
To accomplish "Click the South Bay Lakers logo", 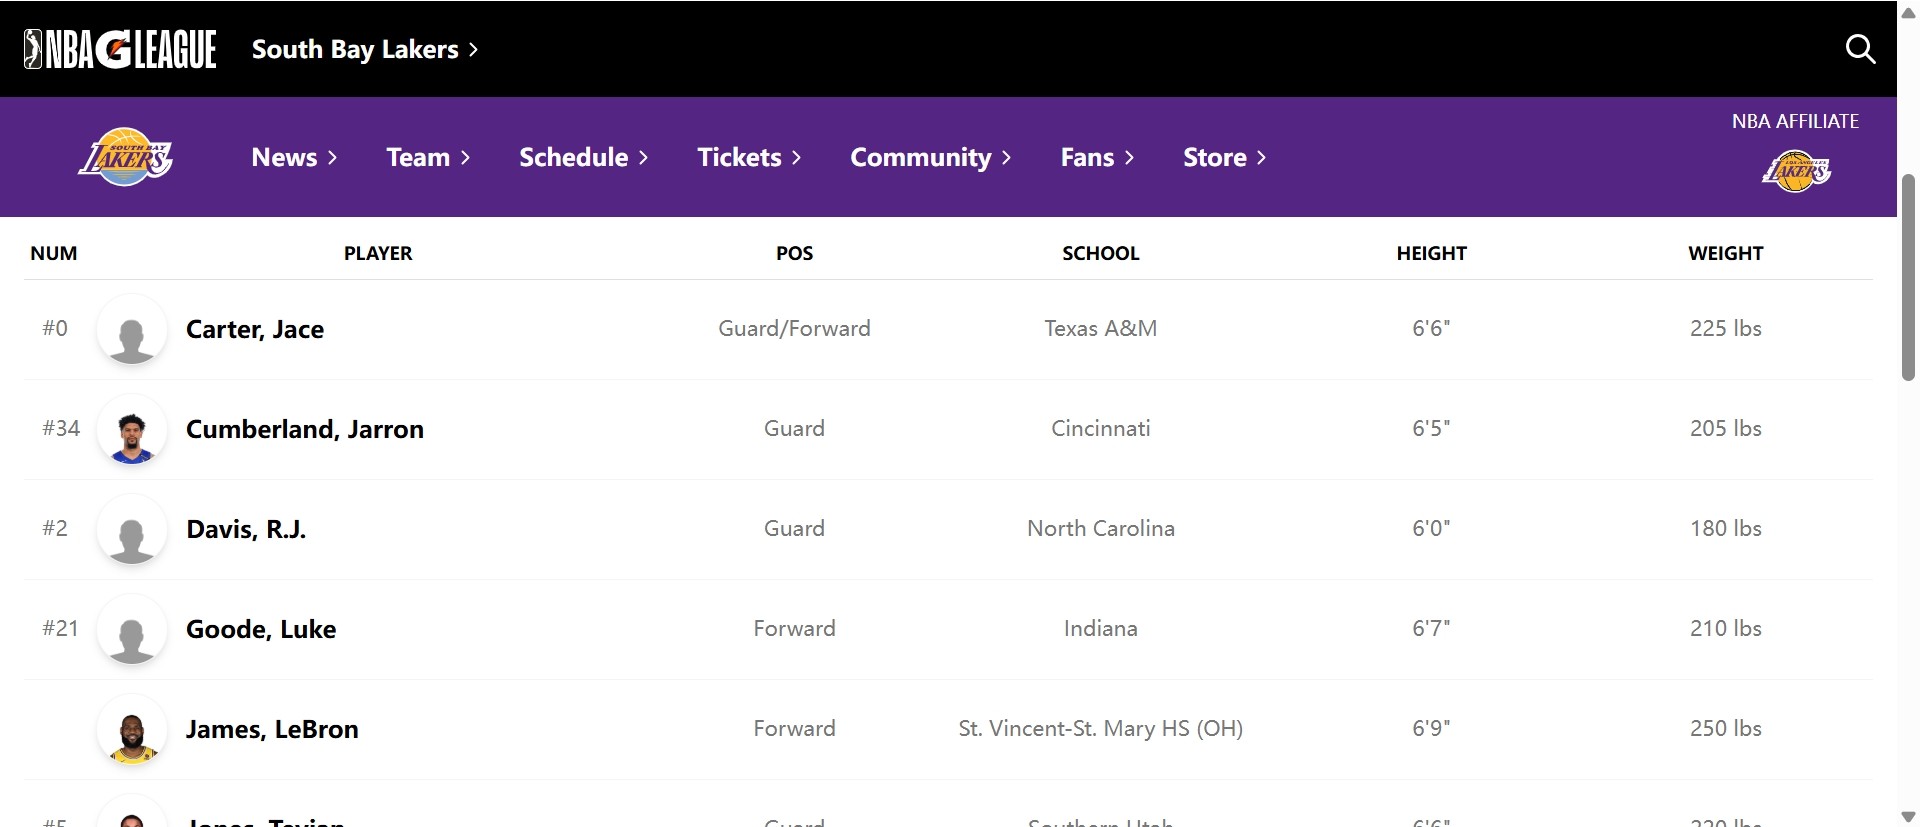I will click(x=126, y=157).
